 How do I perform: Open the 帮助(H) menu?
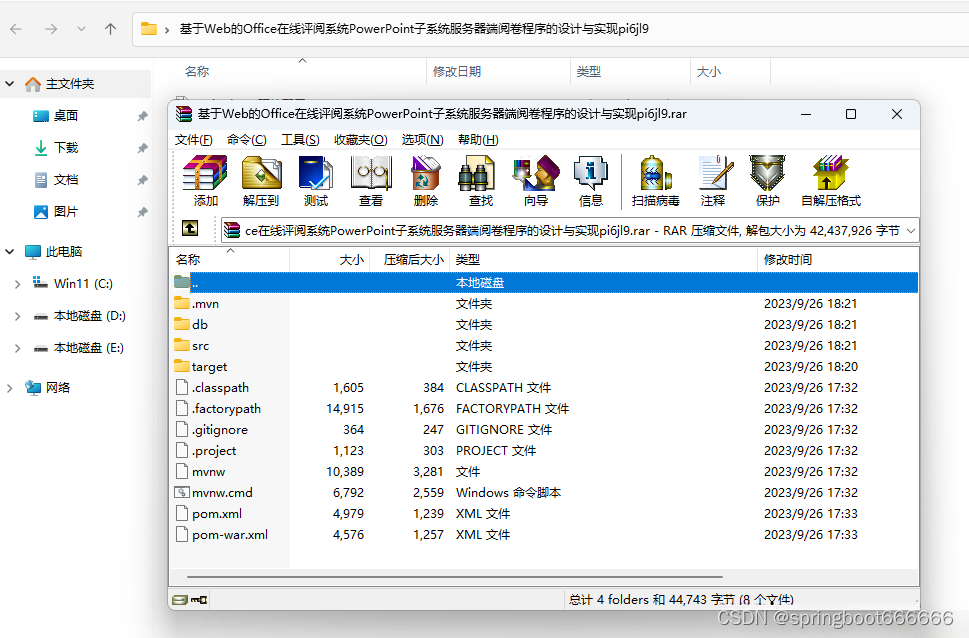click(x=478, y=140)
